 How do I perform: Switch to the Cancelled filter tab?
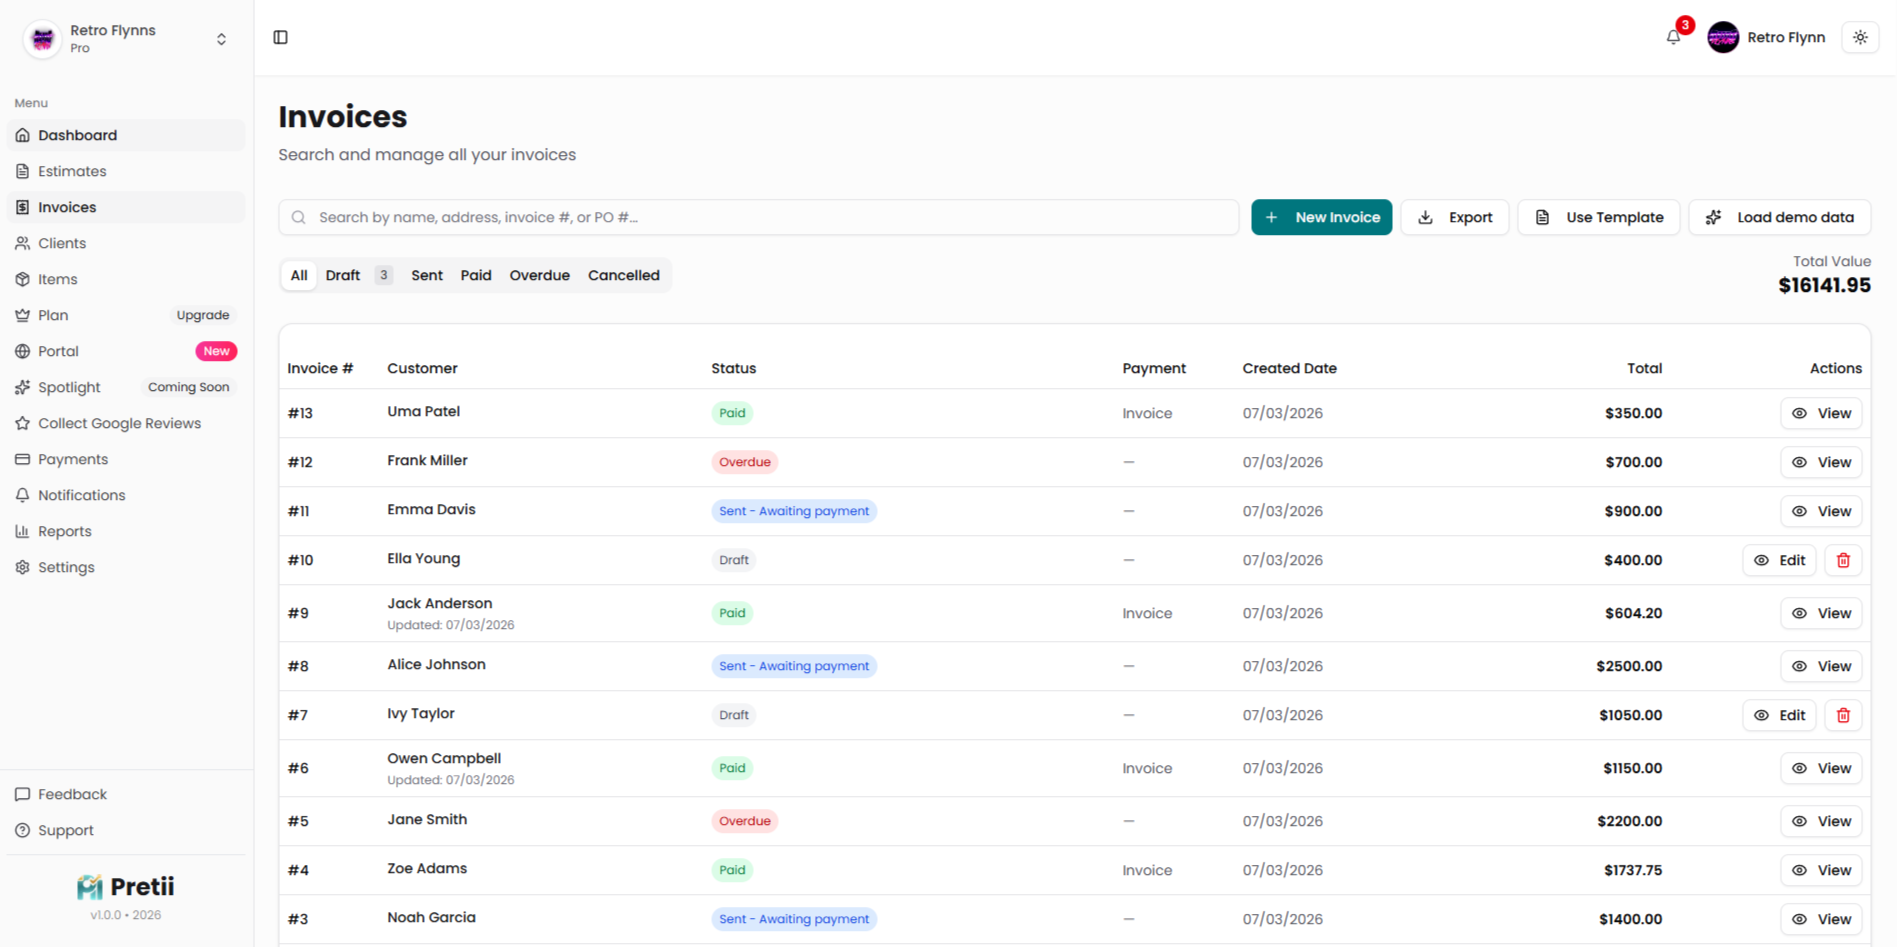pyautogui.click(x=623, y=275)
